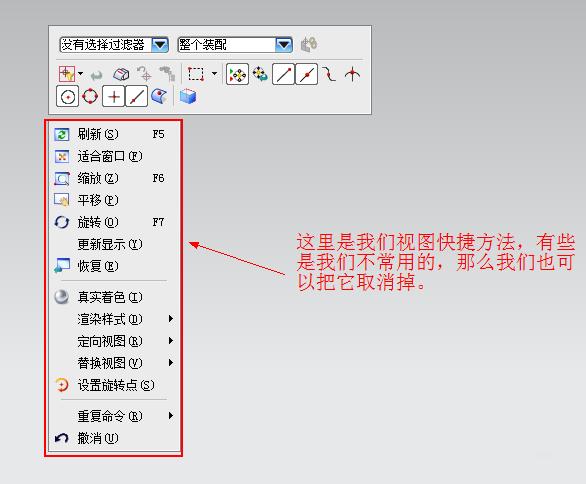Expand the 渲染样式(D) submenu

(x=113, y=319)
